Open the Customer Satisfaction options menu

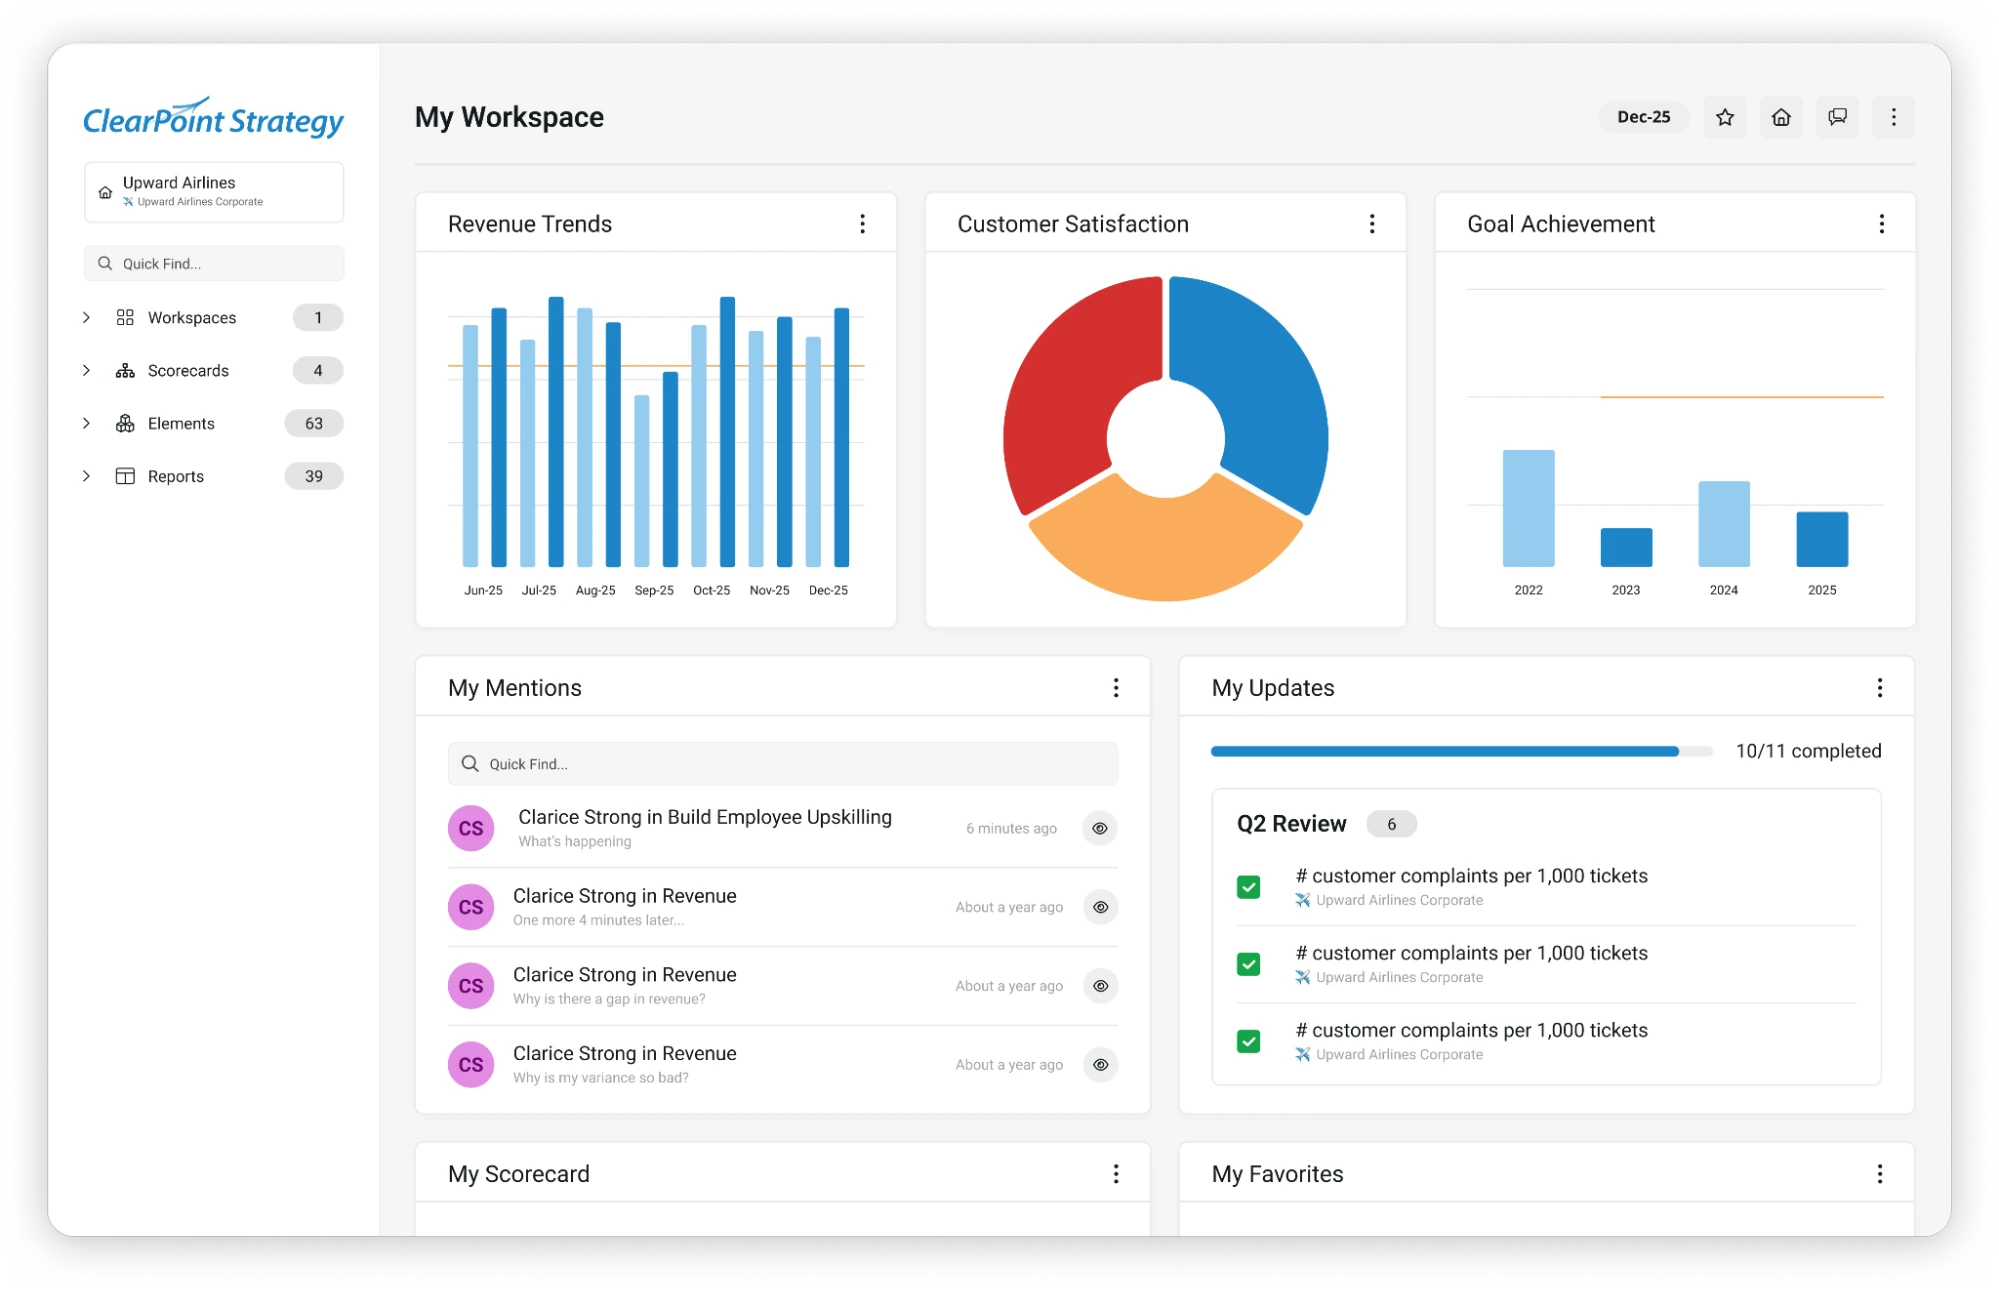tap(1372, 224)
